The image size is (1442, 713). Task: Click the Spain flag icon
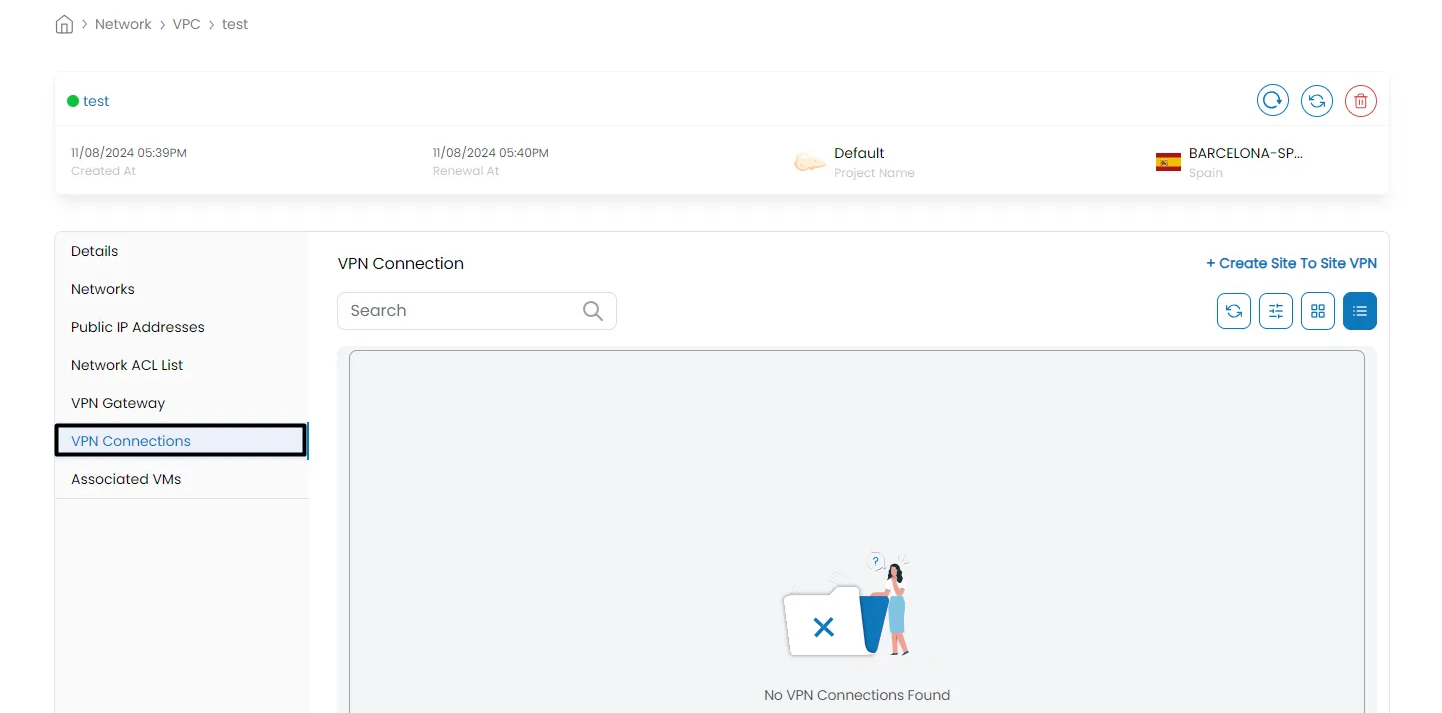coord(1167,162)
